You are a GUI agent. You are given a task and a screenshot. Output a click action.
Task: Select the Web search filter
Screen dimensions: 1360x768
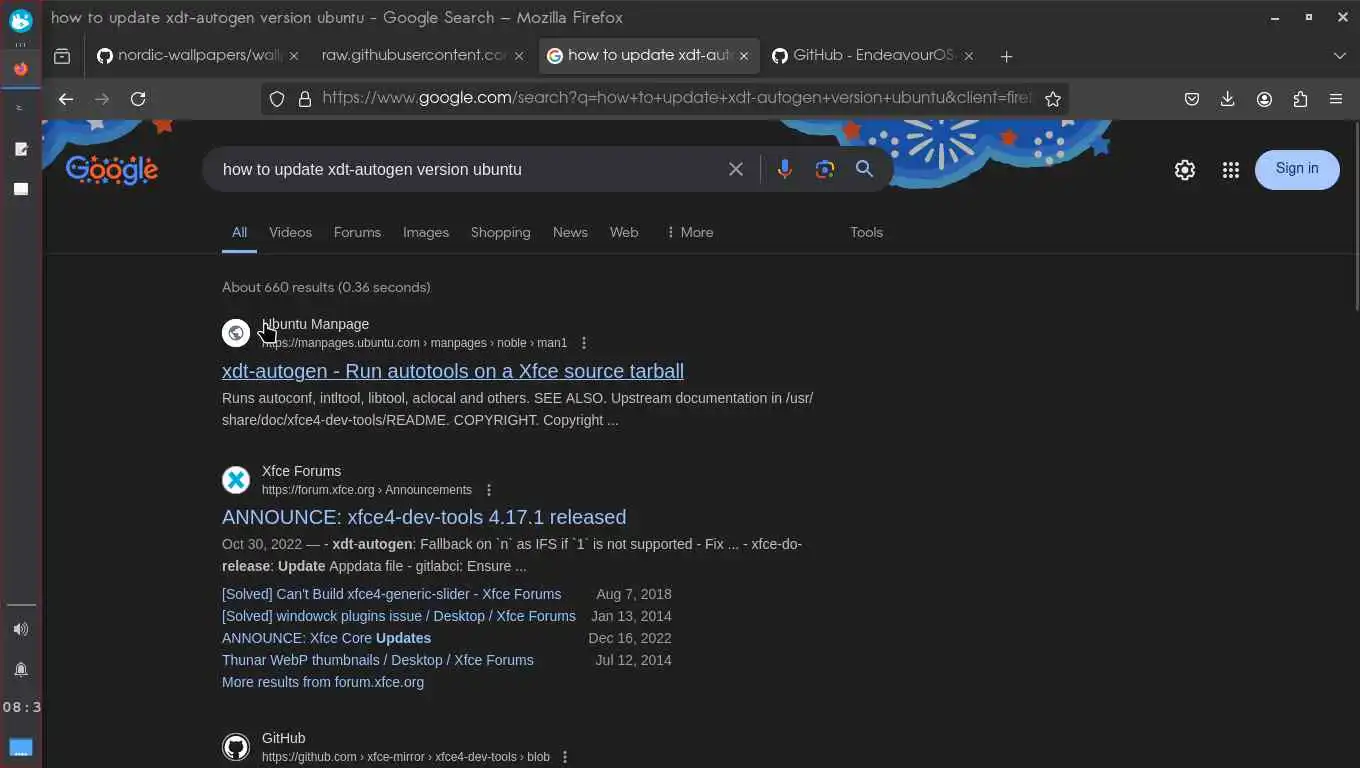click(624, 232)
